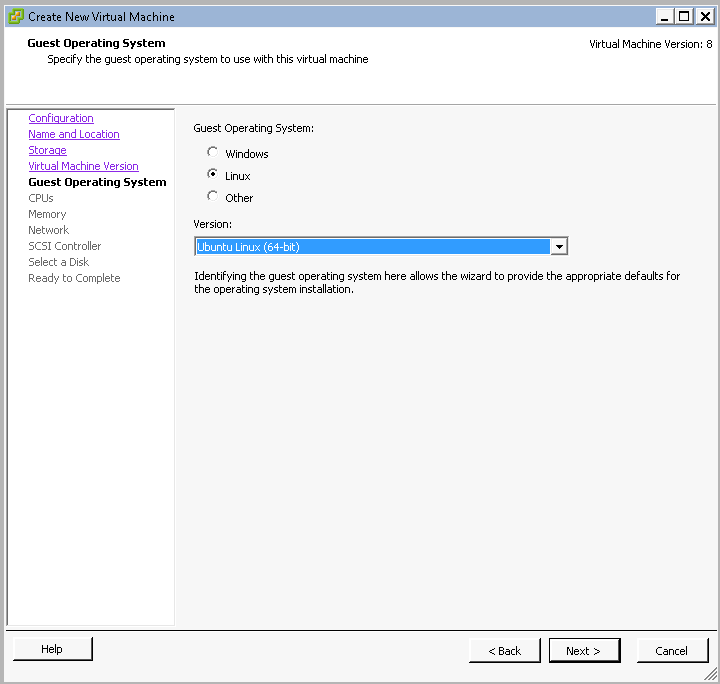The width and height of the screenshot is (720, 684).
Task: Select the Linux guest OS radio button
Action: pos(212,174)
